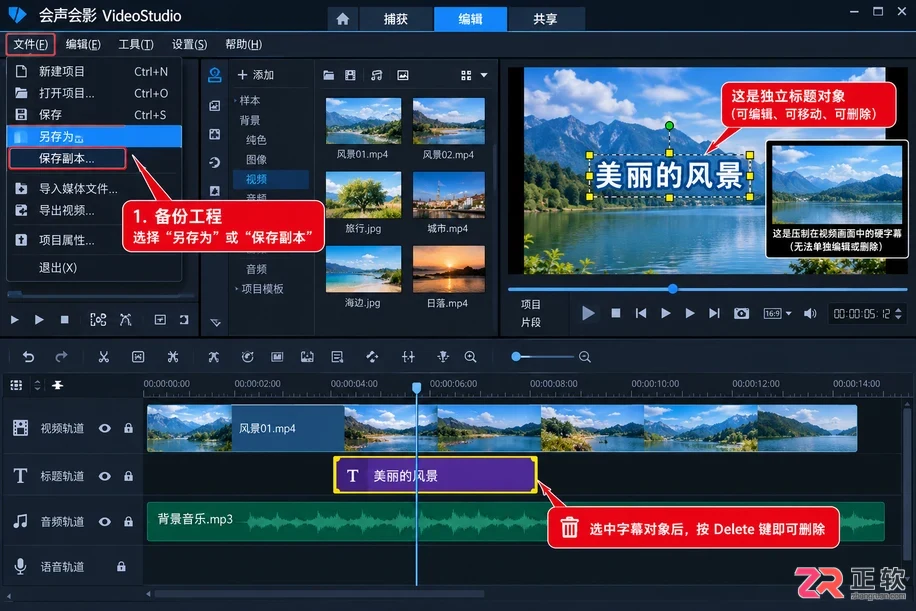Click the import media folder icon
The width and height of the screenshot is (916, 611).
pos(328,75)
